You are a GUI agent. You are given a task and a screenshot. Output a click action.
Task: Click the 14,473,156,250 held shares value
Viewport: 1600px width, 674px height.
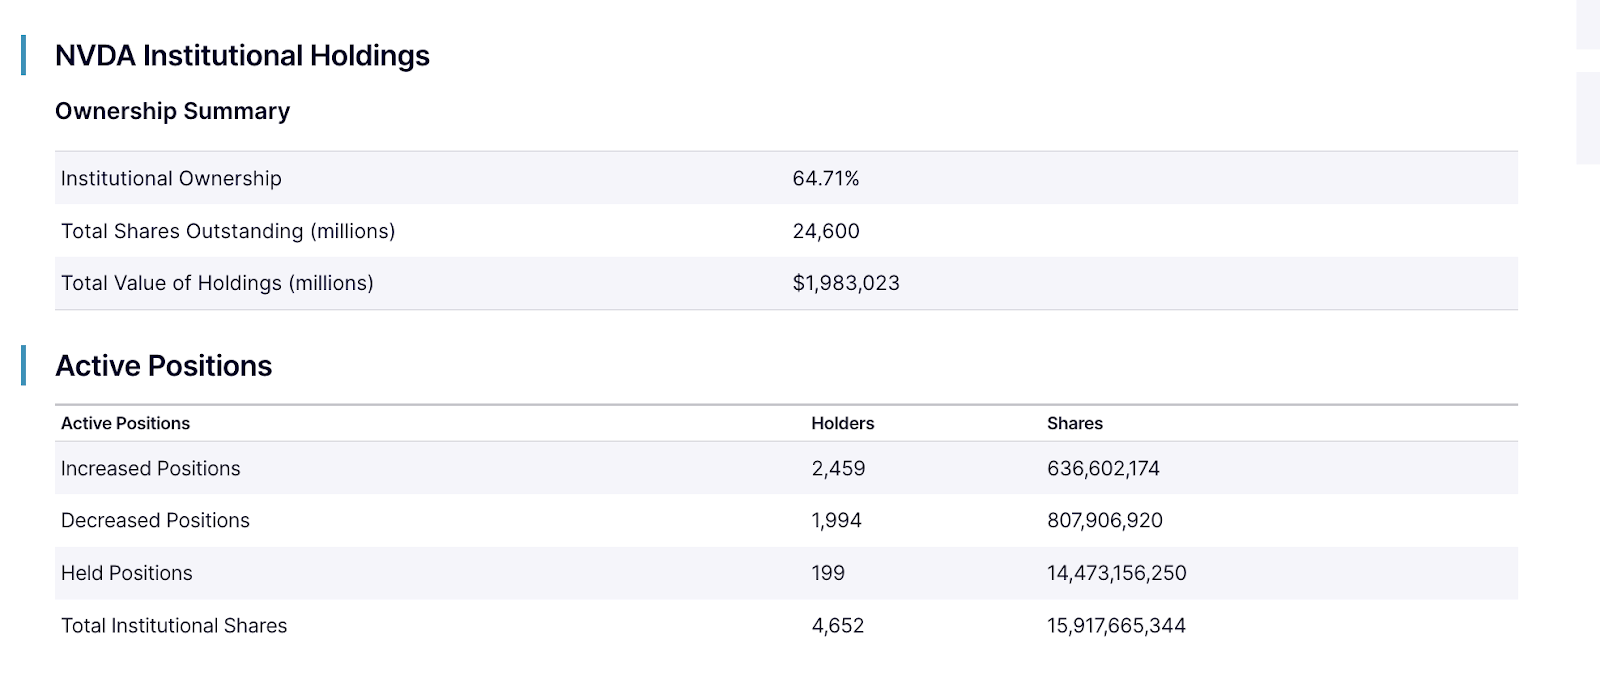pyautogui.click(x=1116, y=573)
